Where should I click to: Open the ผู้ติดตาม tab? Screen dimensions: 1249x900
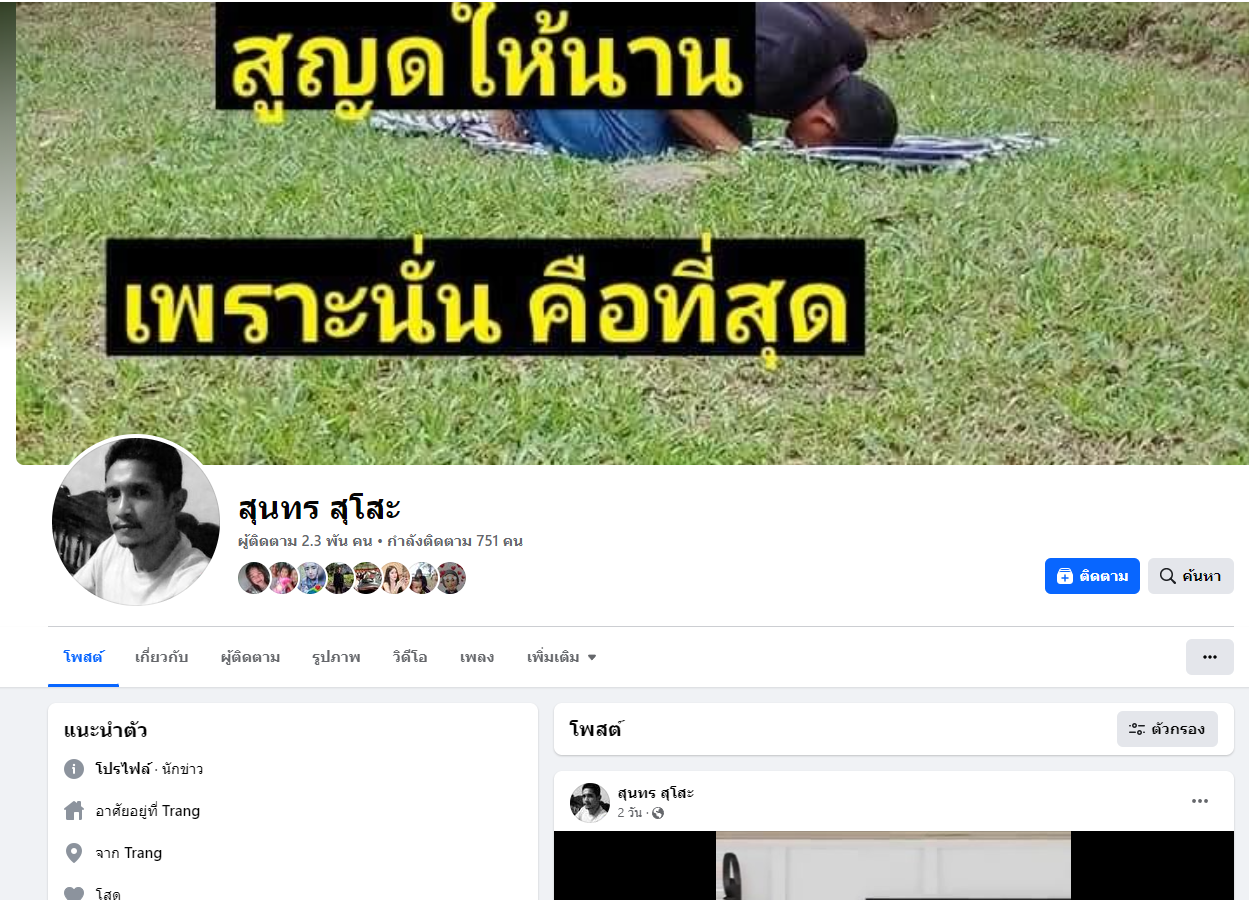click(x=250, y=657)
